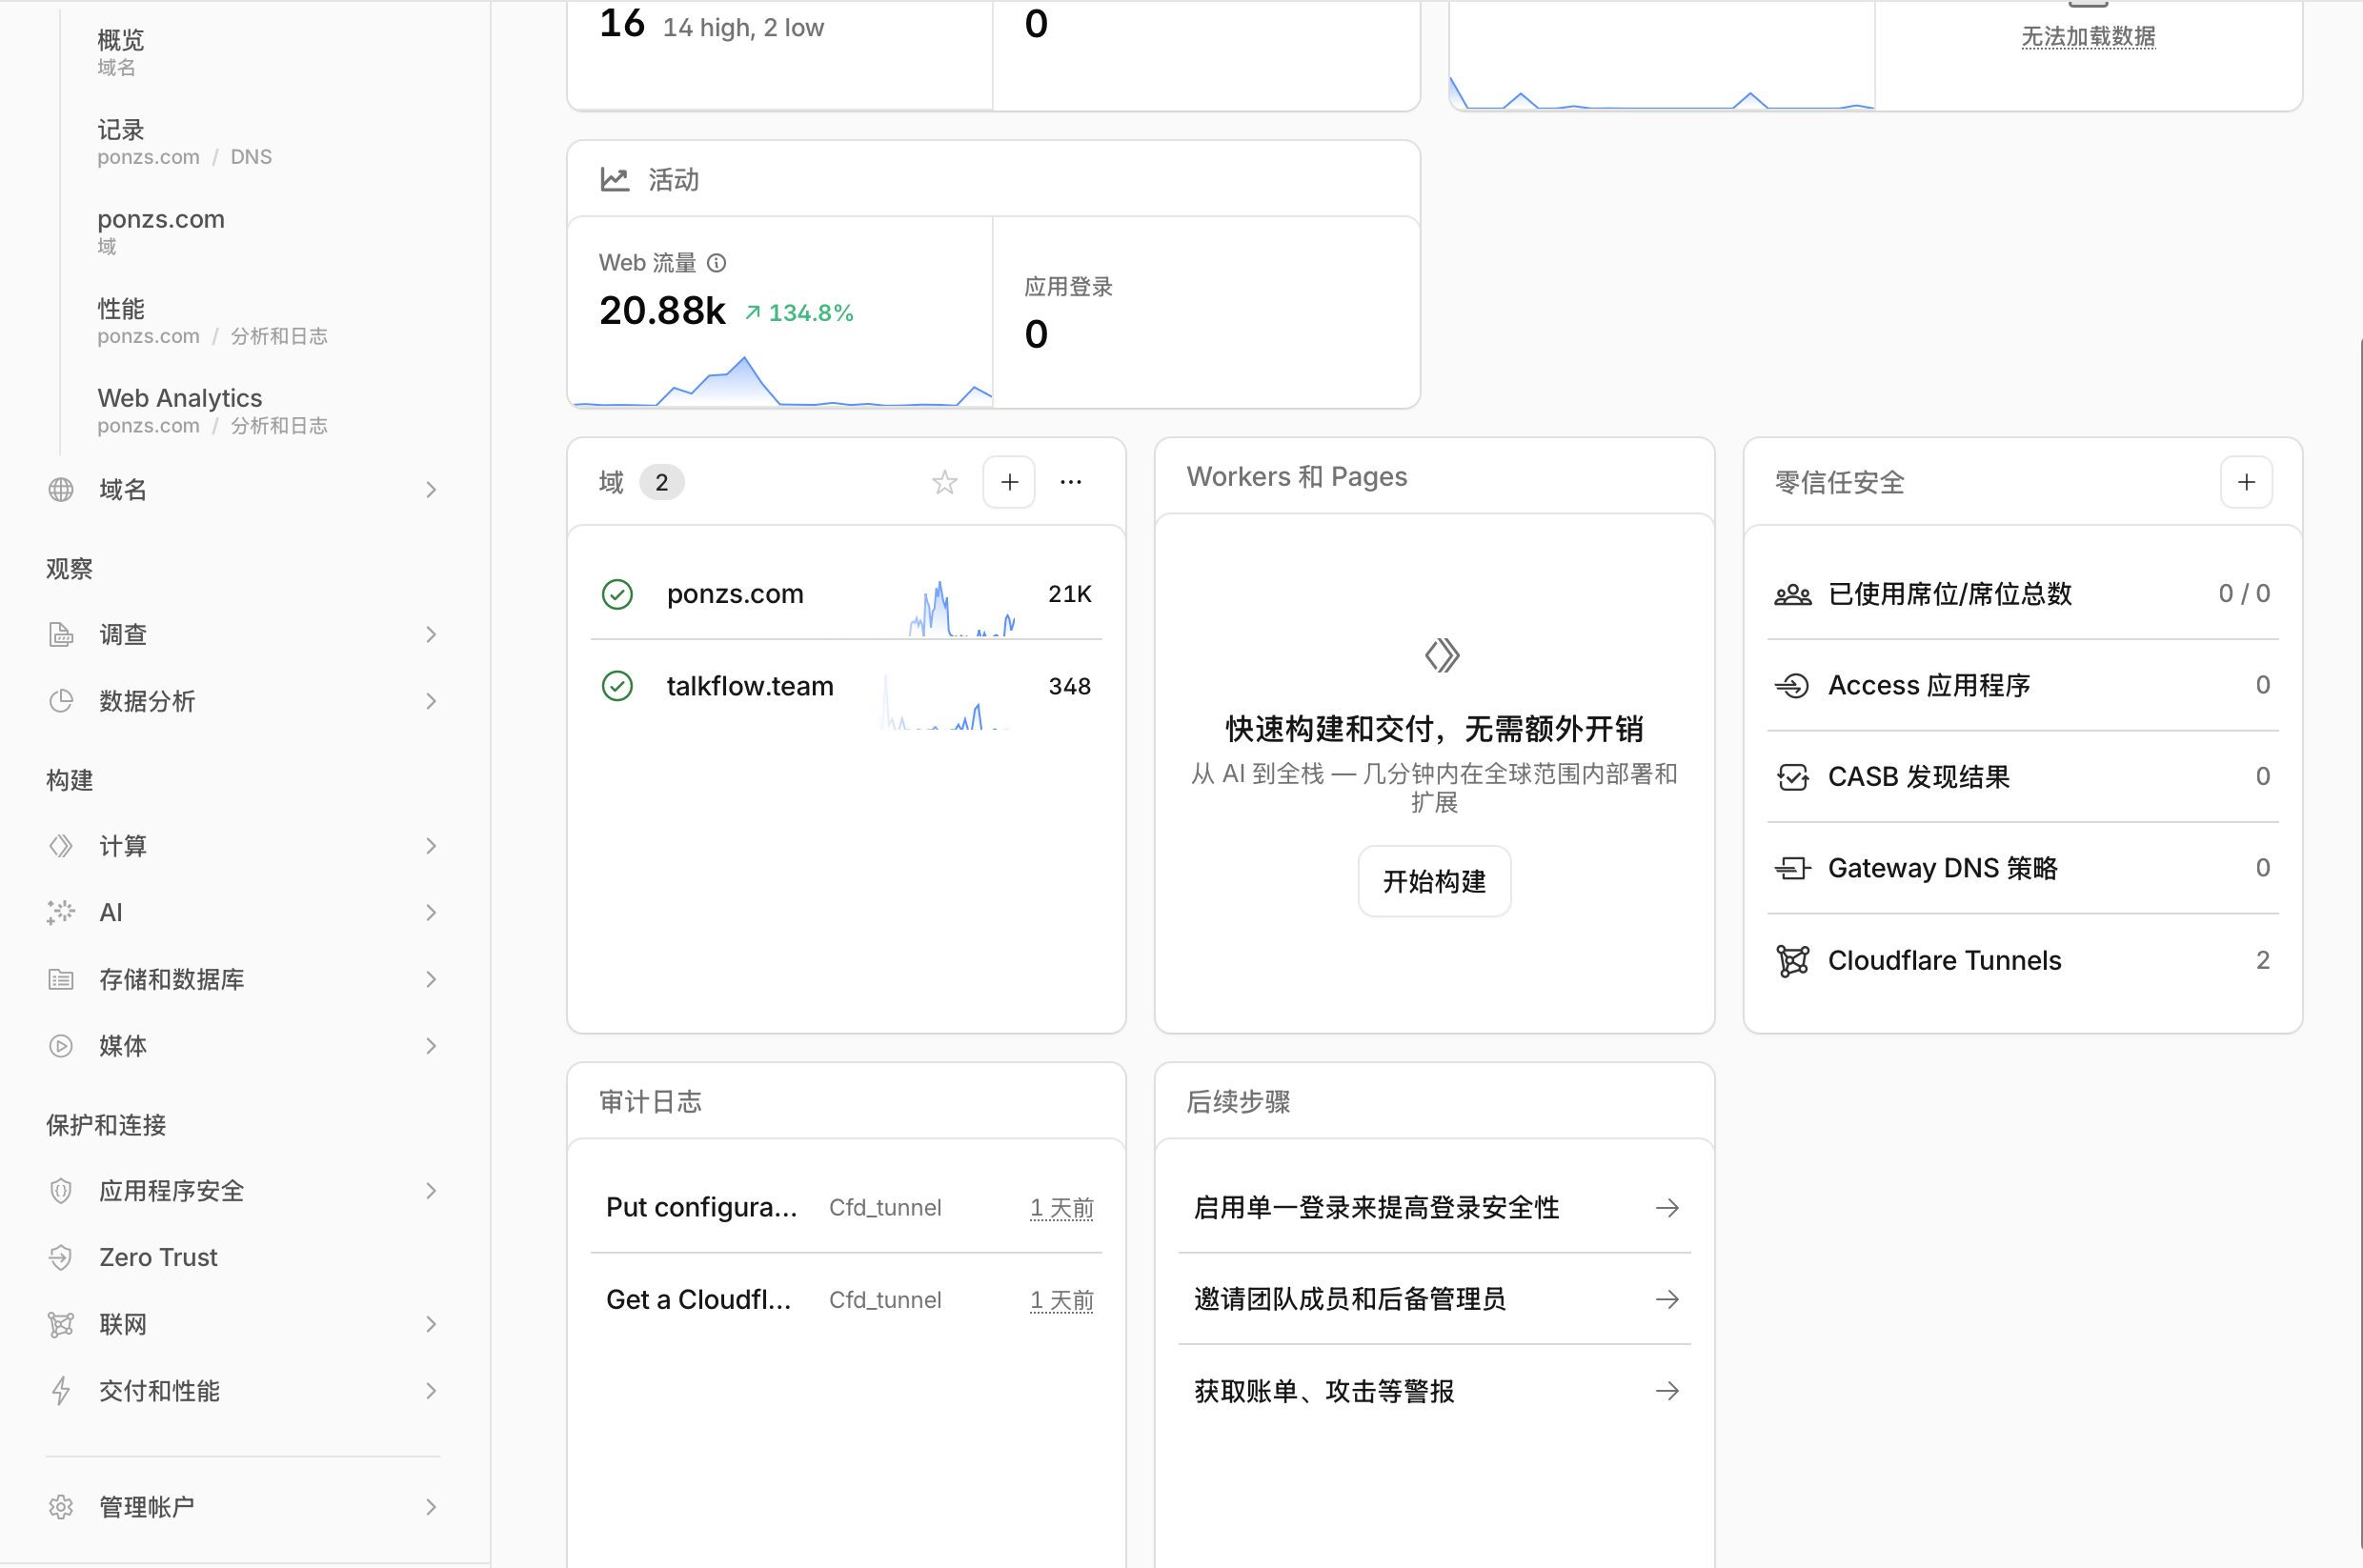
Task: Open ponzs.com domain row
Action: tap(846, 594)
